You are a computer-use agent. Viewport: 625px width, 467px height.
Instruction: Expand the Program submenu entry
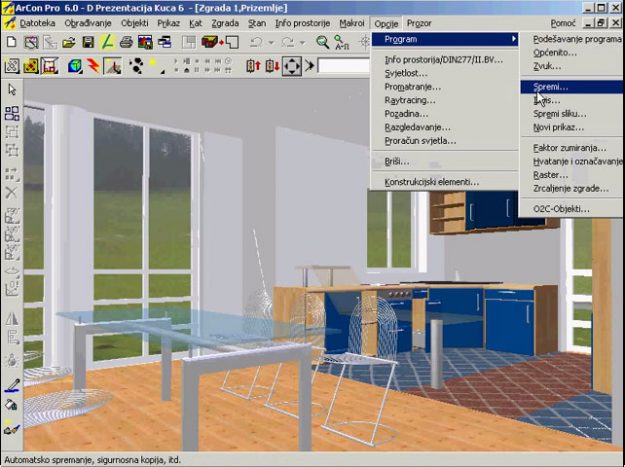(445, 39)
